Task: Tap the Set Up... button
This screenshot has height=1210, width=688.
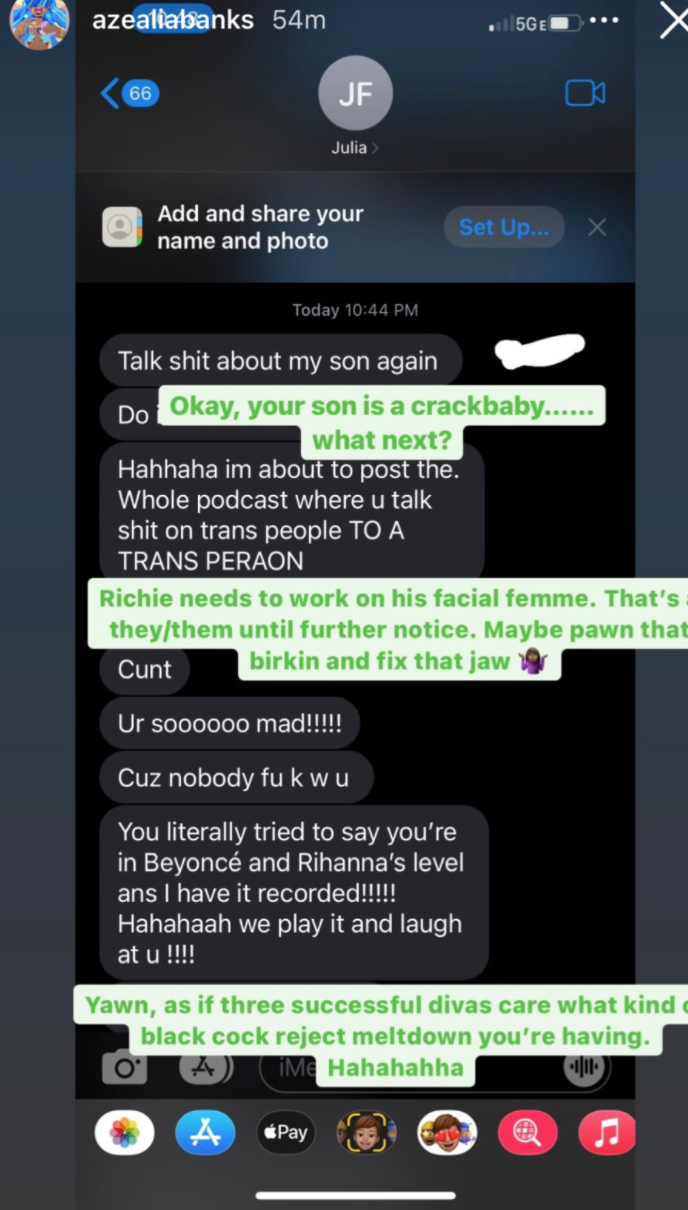Action: (x=504, y=227)
